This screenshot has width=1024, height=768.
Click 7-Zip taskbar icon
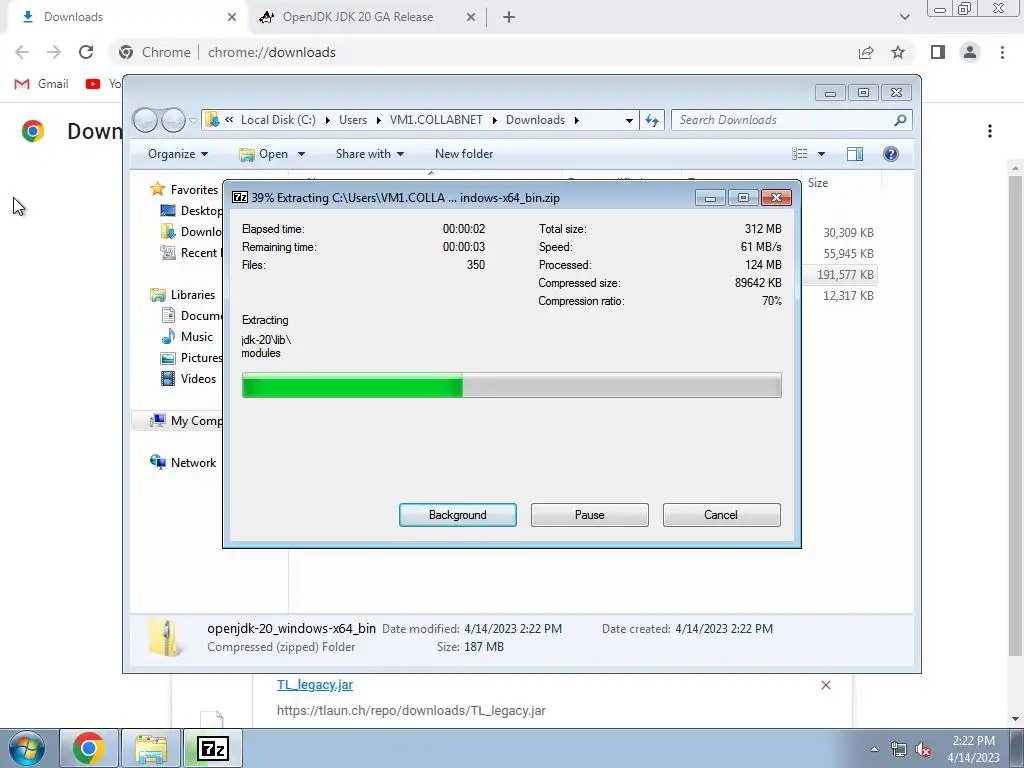click(x=213, y=748)
